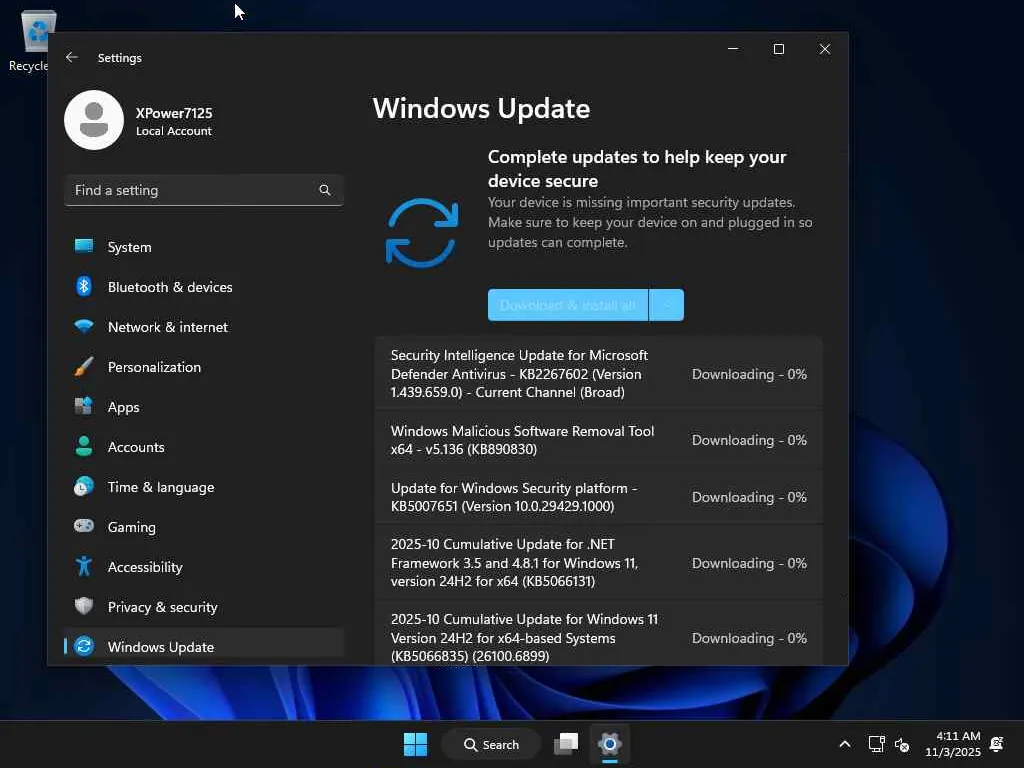Click the network status tray icon
Screen dimensions: 1024x768
tap(876, 744)
